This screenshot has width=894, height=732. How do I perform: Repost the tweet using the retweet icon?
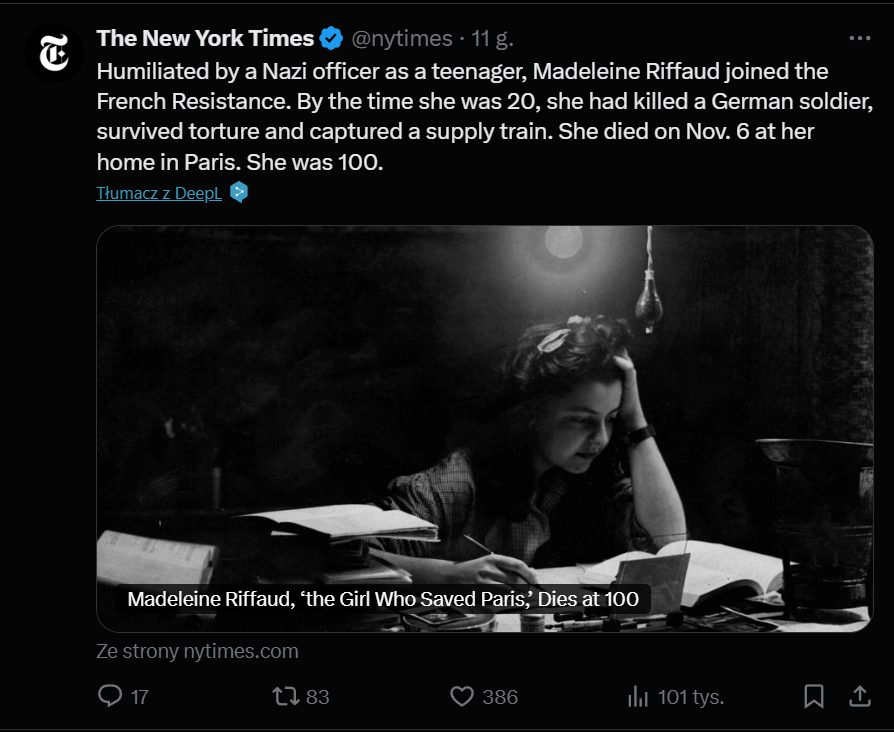coord(286,696)
